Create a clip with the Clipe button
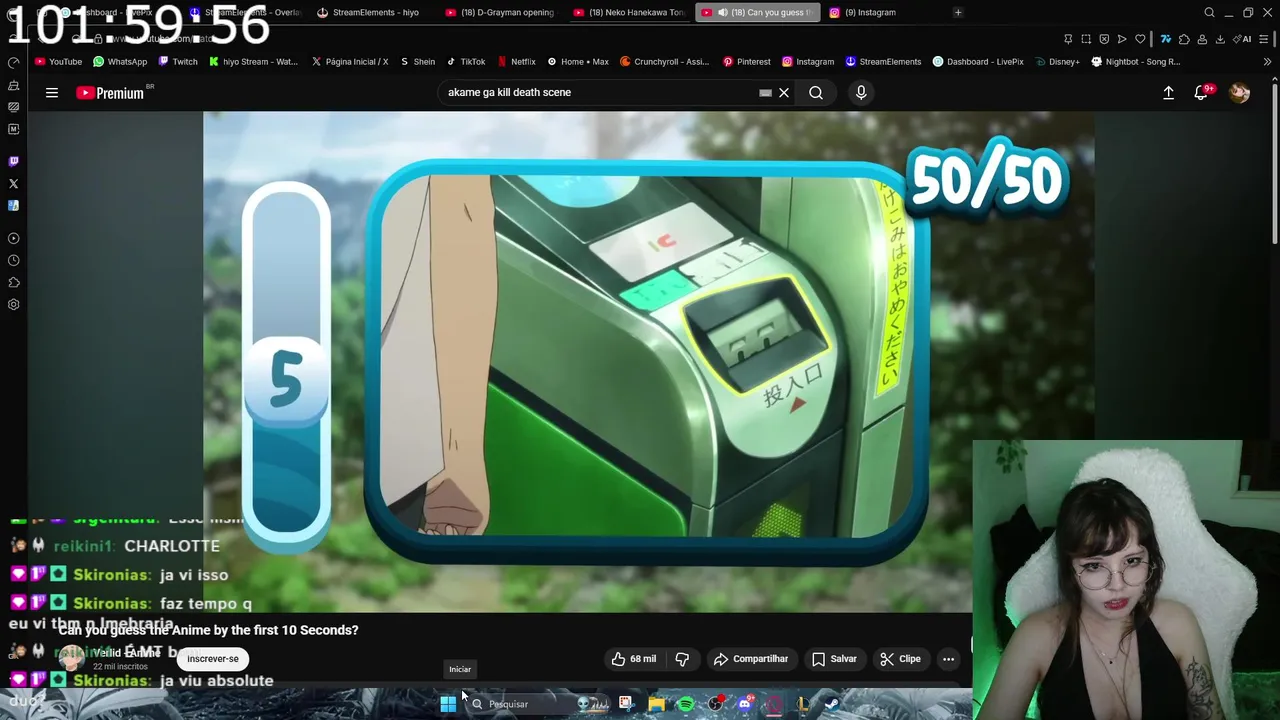 [x=900, y=659]
